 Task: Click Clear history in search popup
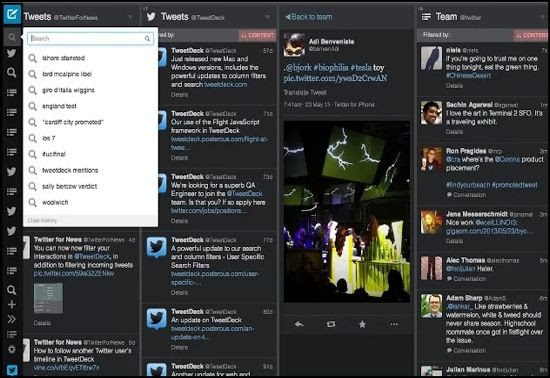[x=42, y=220]
